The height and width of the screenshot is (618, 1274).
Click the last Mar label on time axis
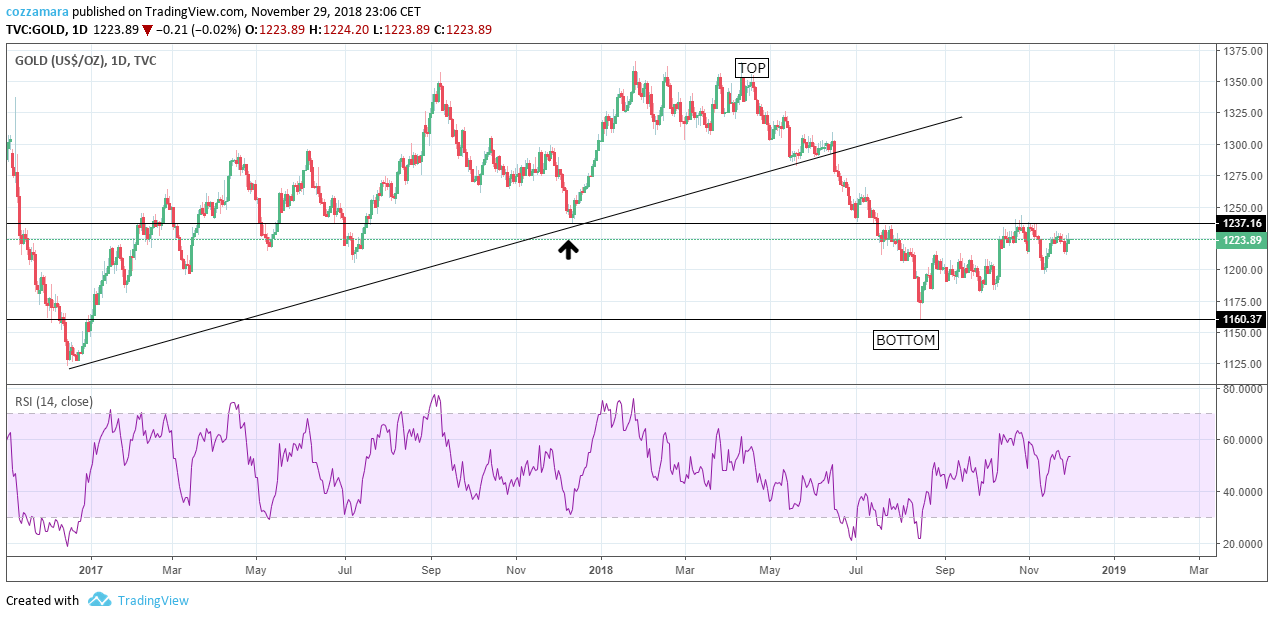pos(1198,569)
